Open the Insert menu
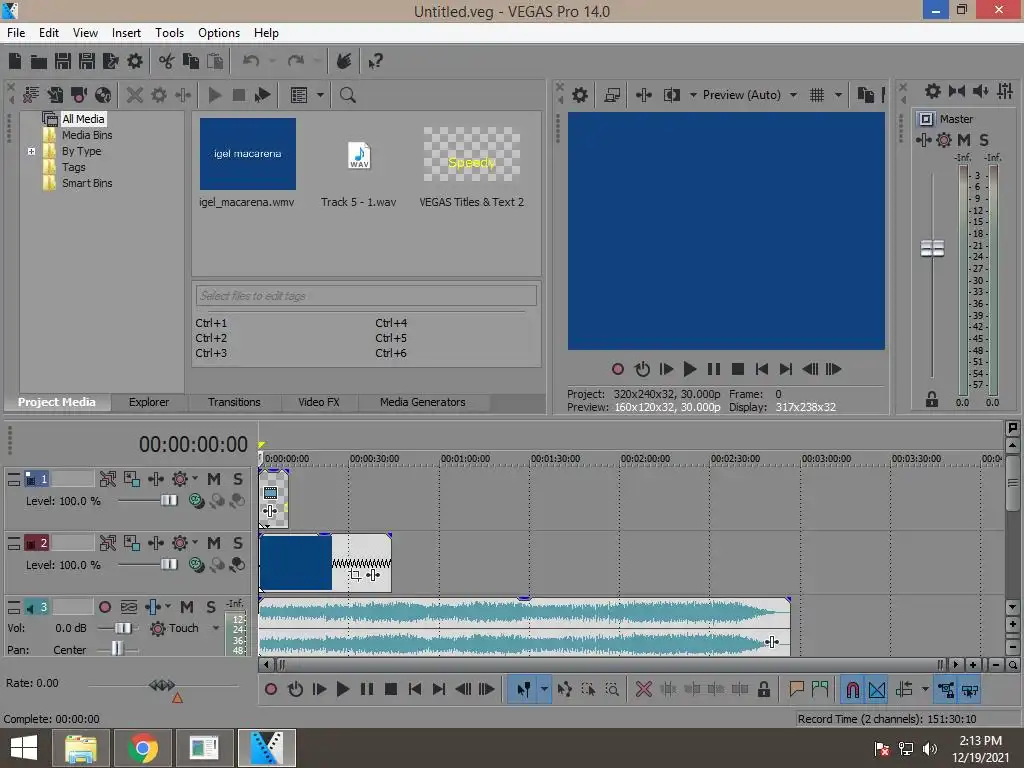 pos(126,33)
